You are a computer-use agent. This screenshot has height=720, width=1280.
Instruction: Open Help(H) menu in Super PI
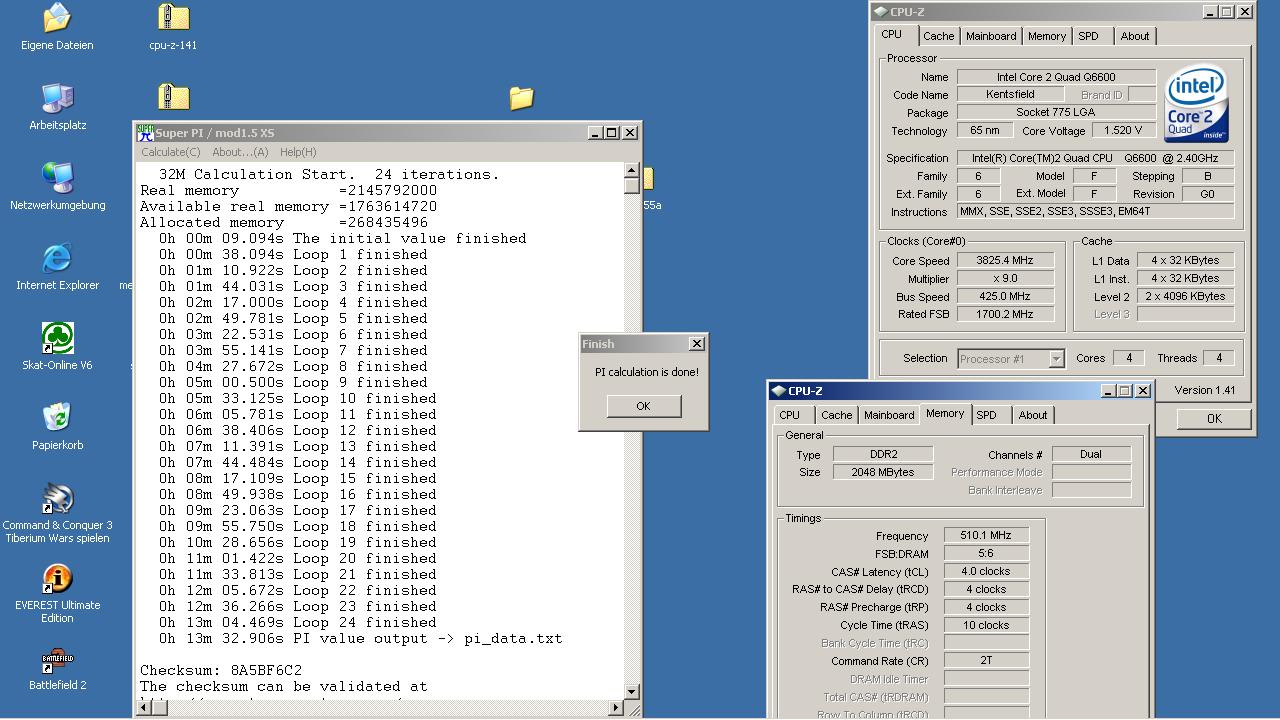298,152
